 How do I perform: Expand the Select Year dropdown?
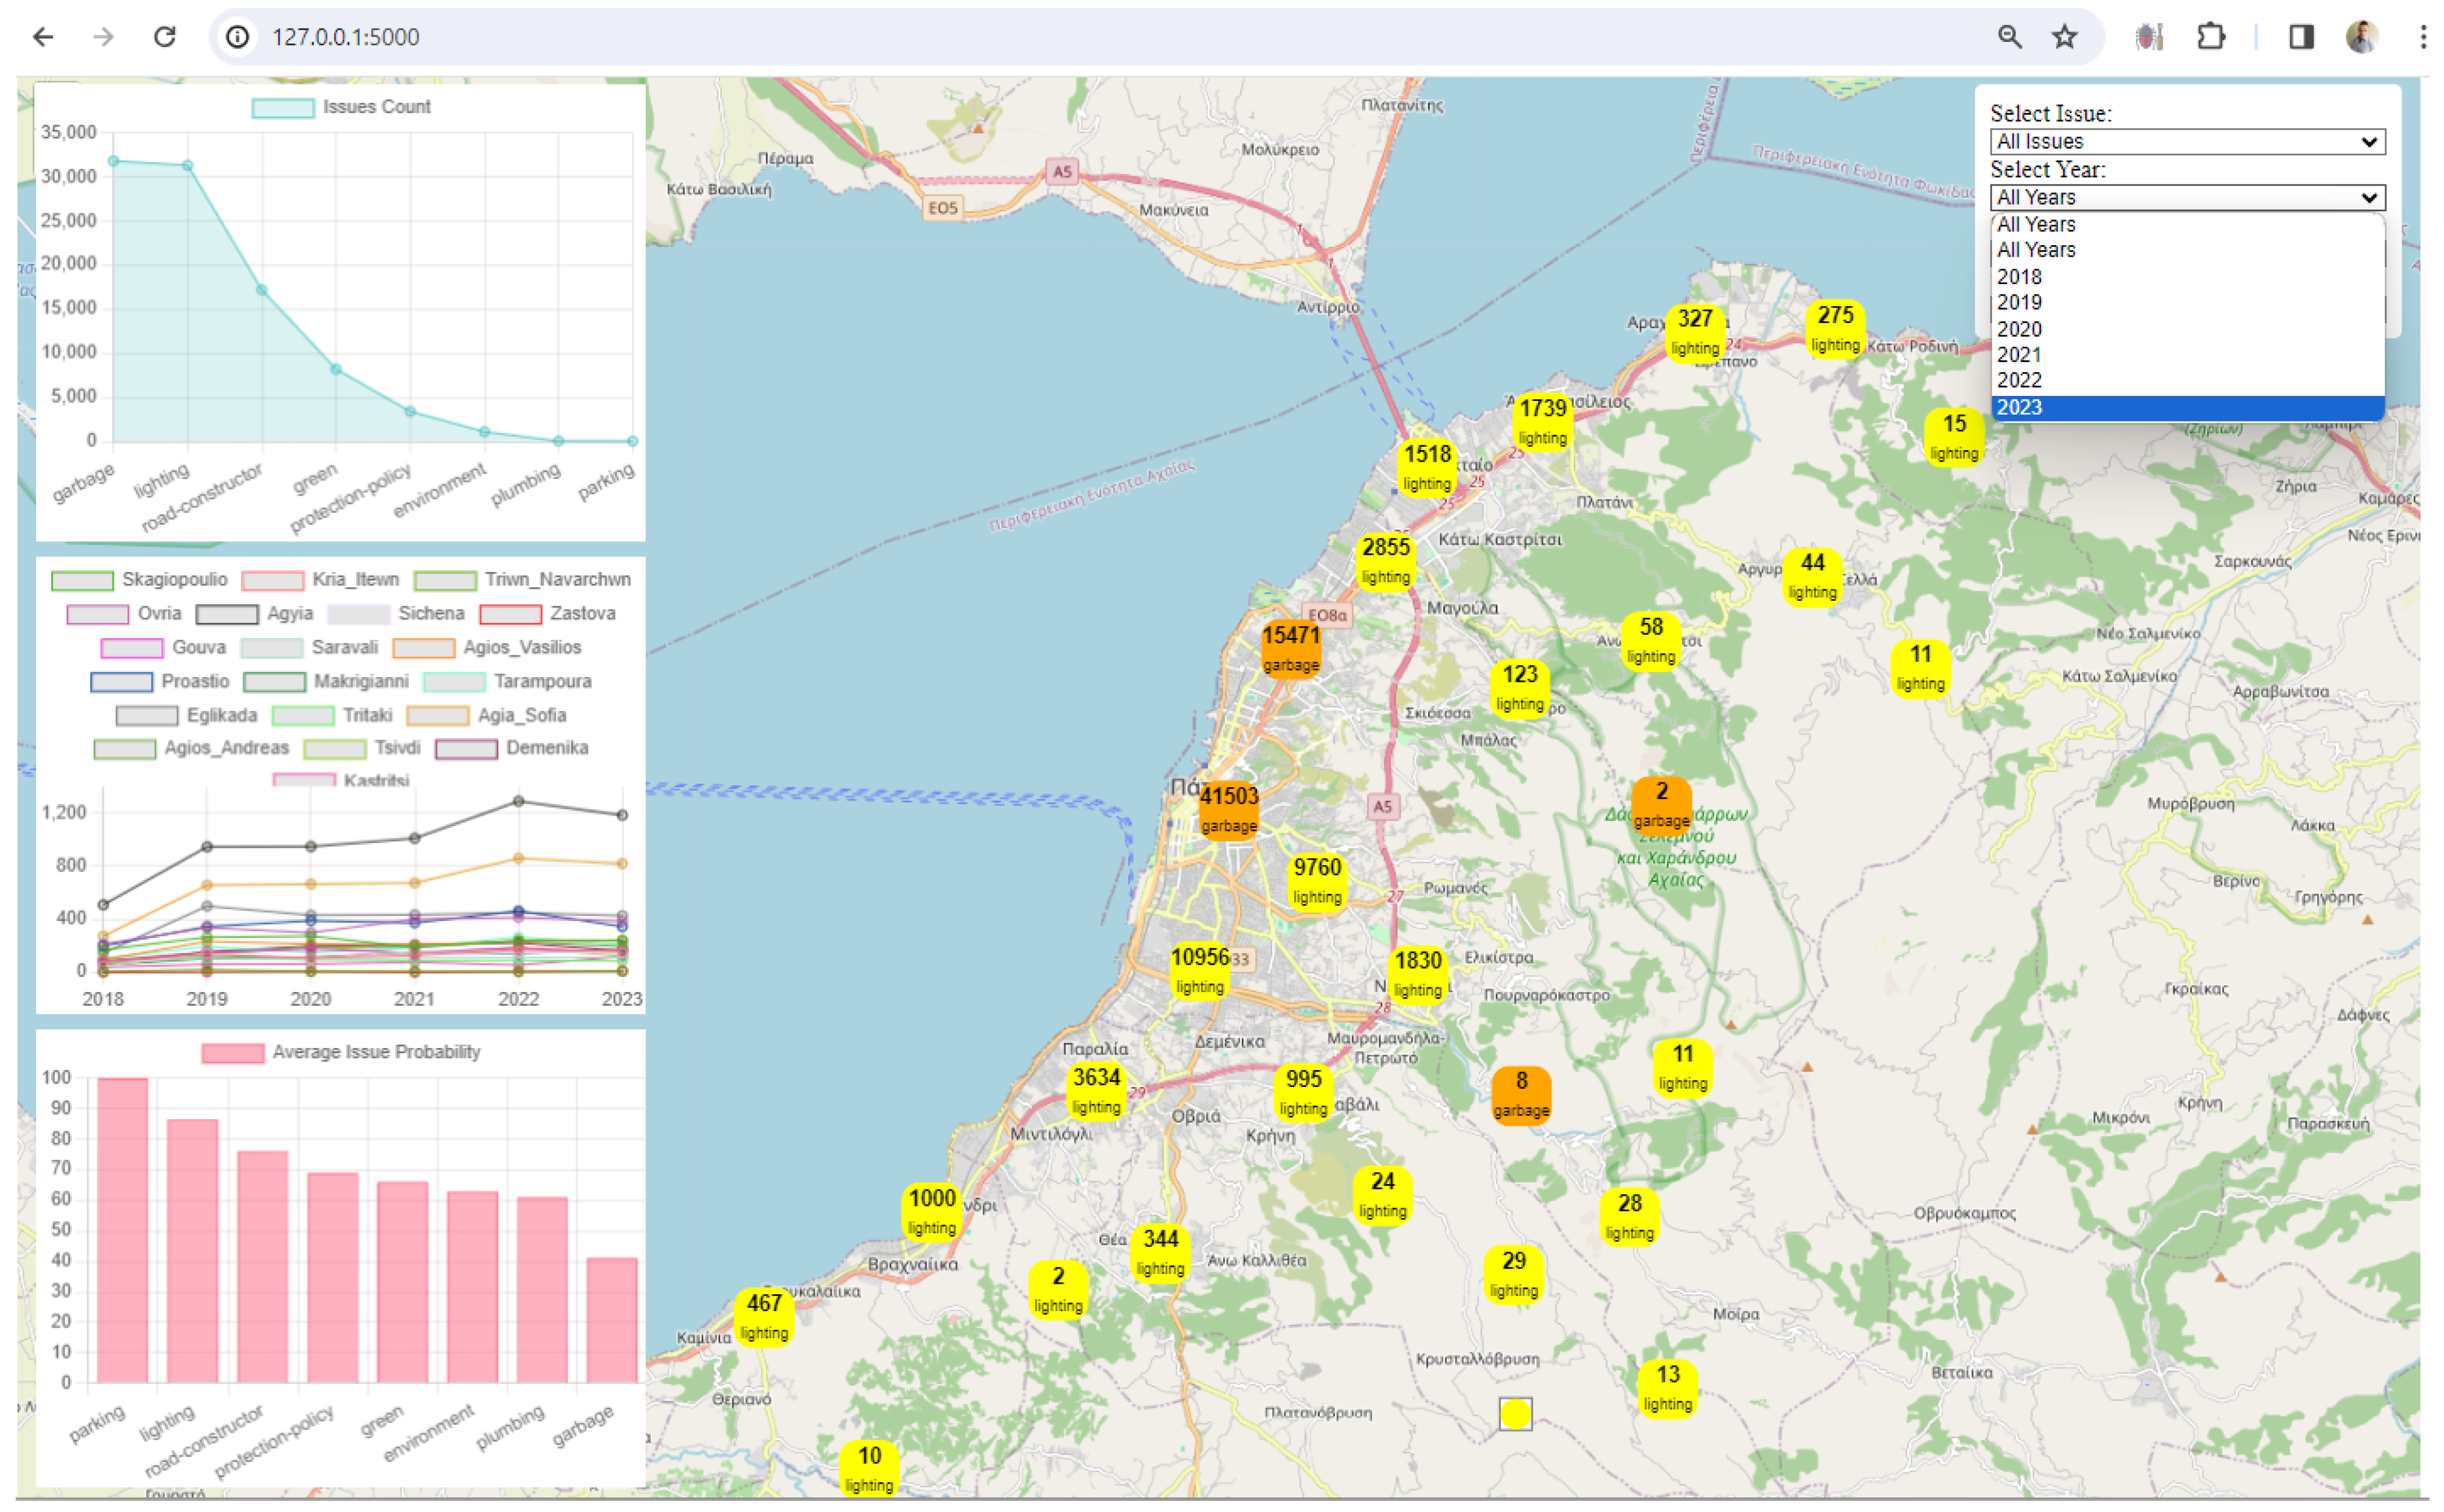pos(2187,198)
